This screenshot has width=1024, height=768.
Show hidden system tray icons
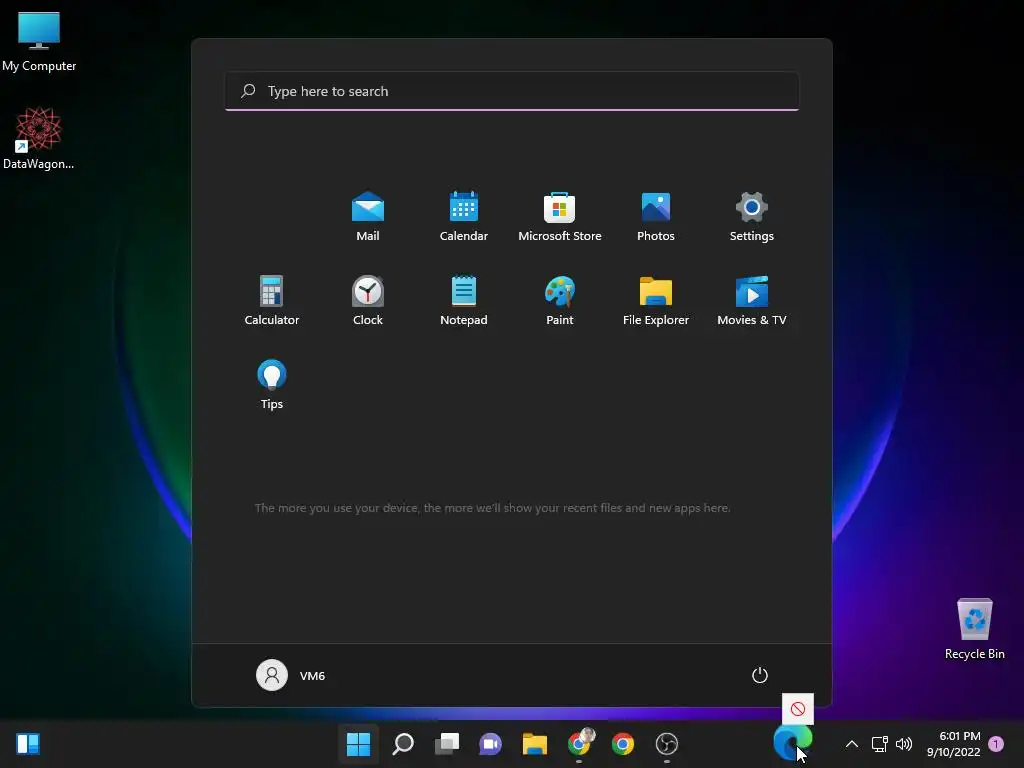coord(852,744)
